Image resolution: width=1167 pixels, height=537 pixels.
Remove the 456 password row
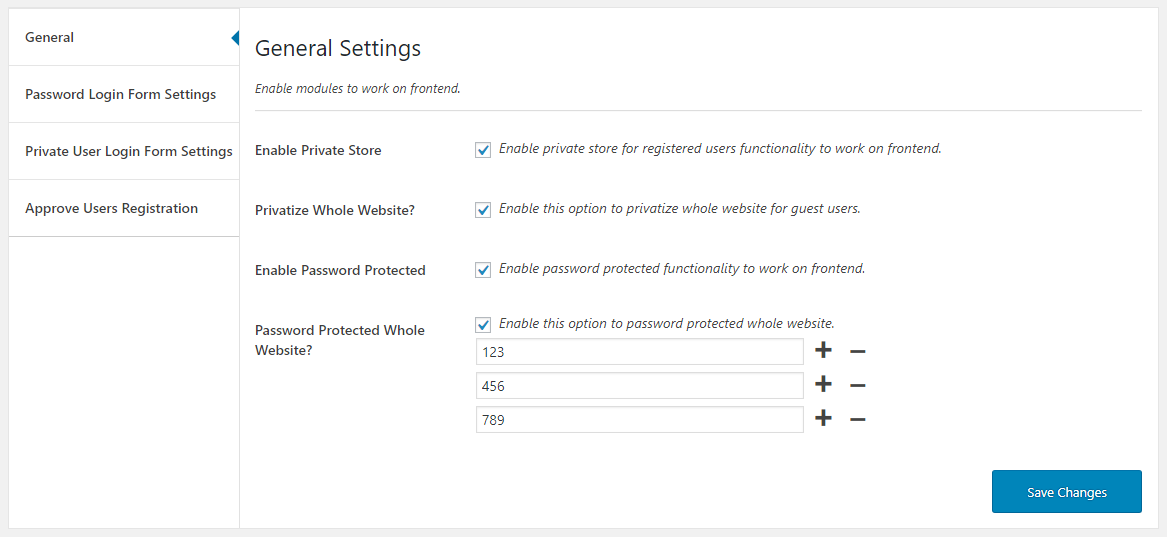point(857,386)
